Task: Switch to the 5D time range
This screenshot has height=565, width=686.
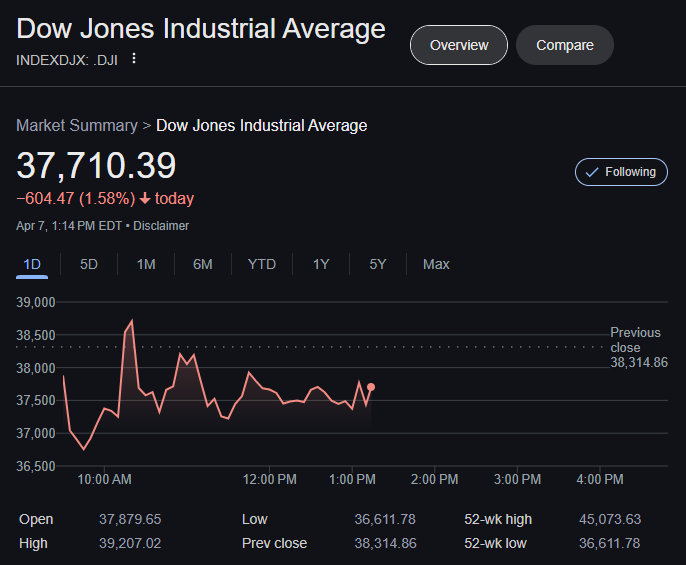Action: tap(89, 264)
